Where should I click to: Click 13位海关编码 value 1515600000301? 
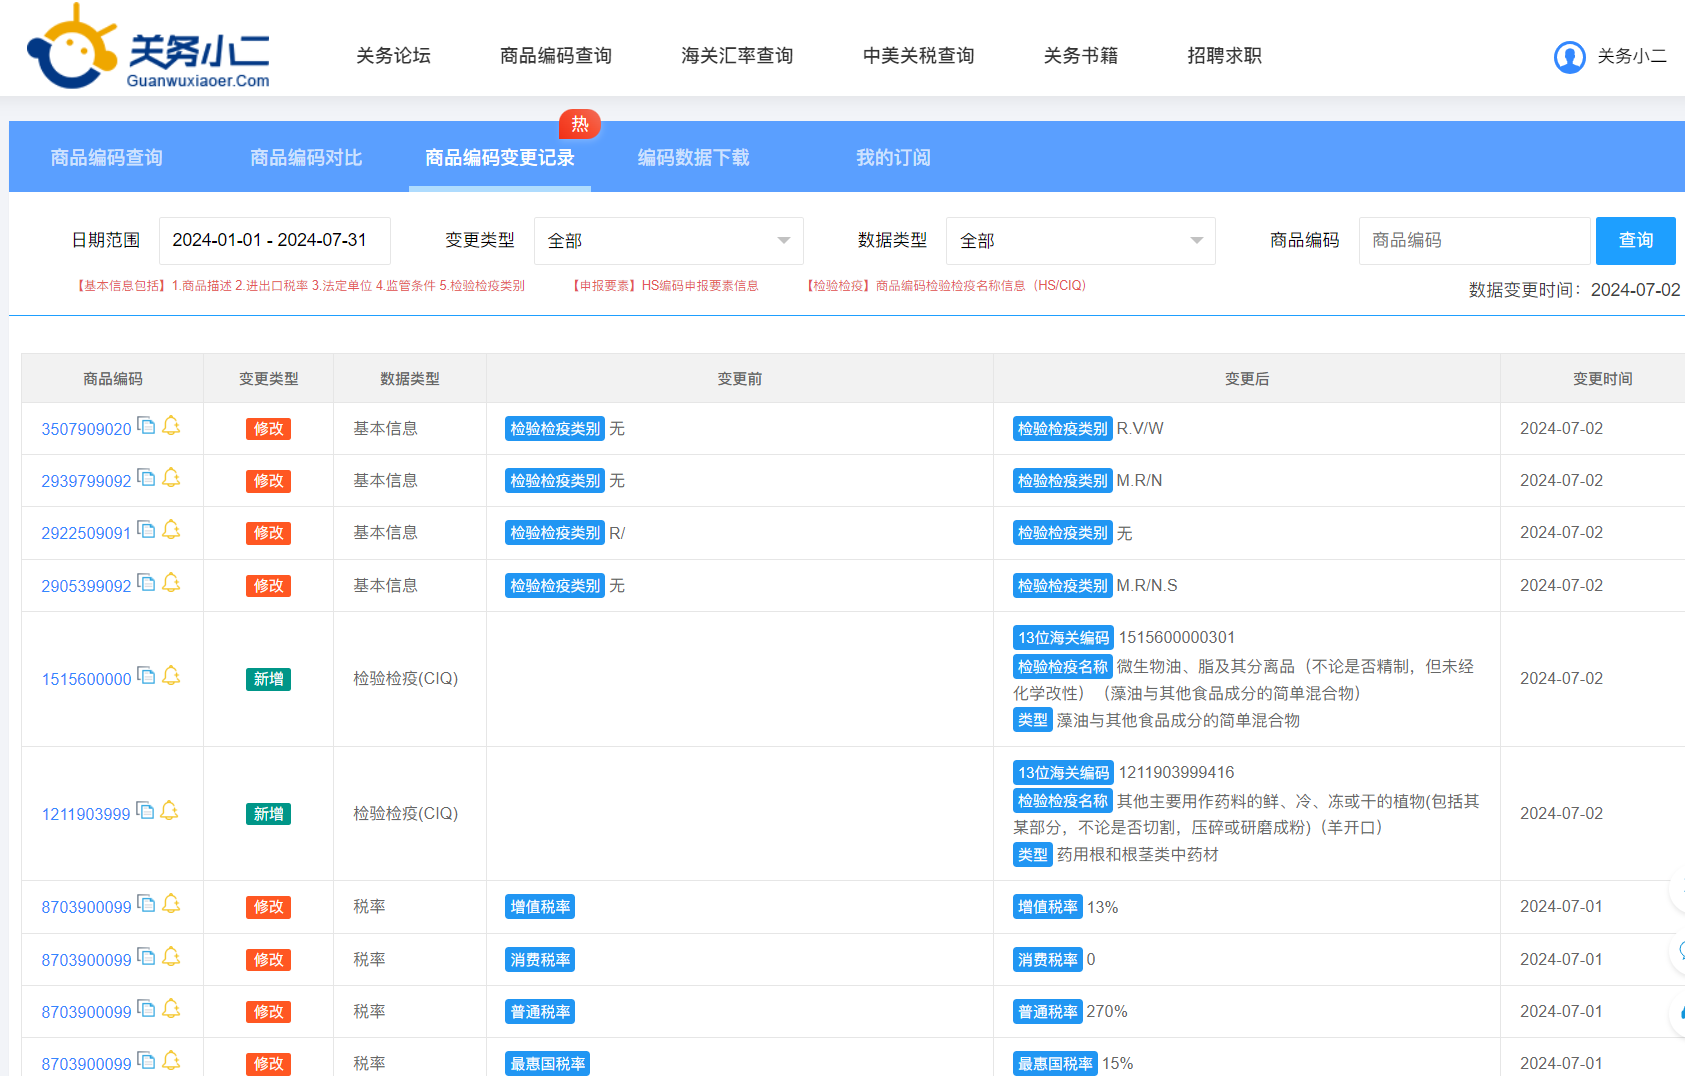[x=1177, y=637]
